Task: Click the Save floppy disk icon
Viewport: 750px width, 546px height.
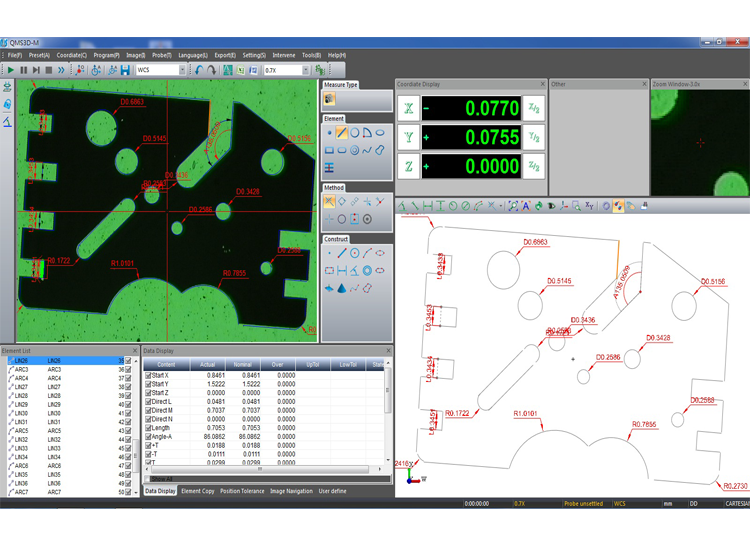Action: pos(125,70)
